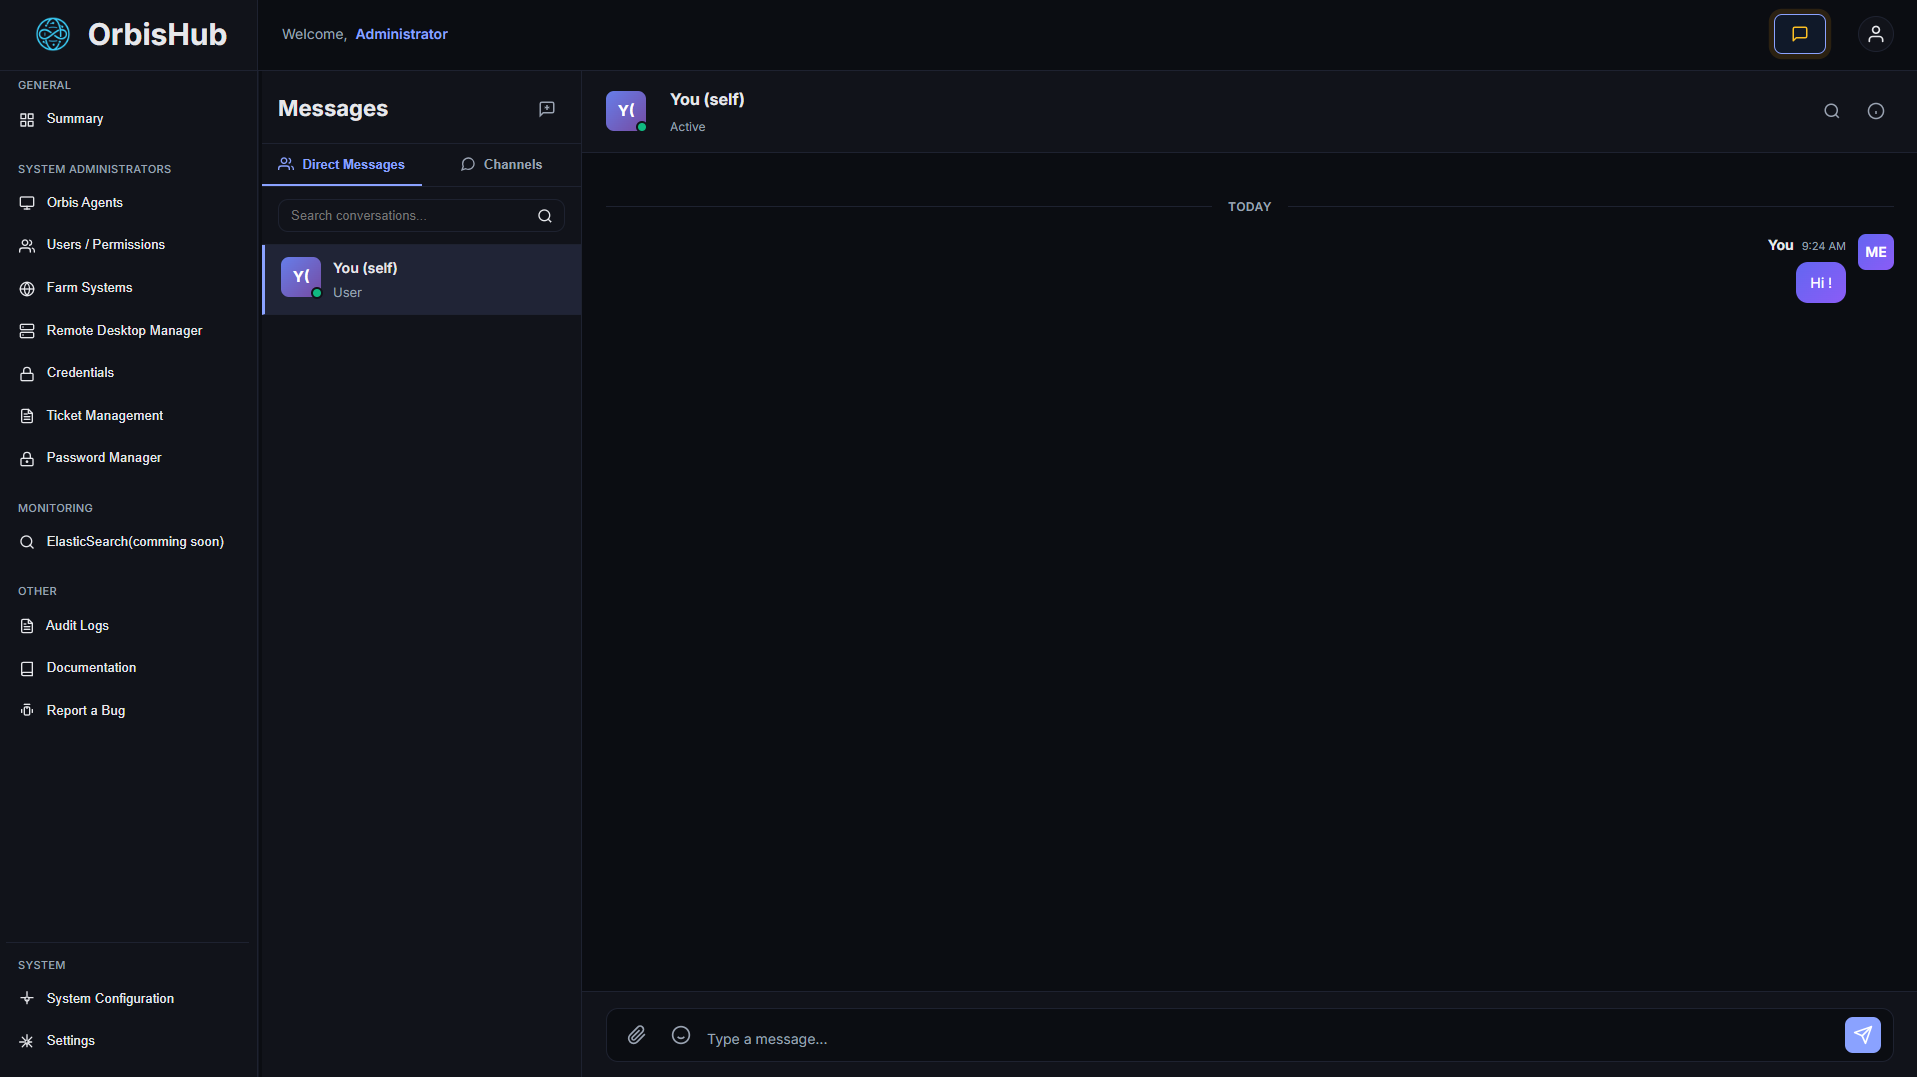Screen dimensions: 1917x1077
Task: Open Ticket Management from the sidebar
Action: click(x=104, y=415)
